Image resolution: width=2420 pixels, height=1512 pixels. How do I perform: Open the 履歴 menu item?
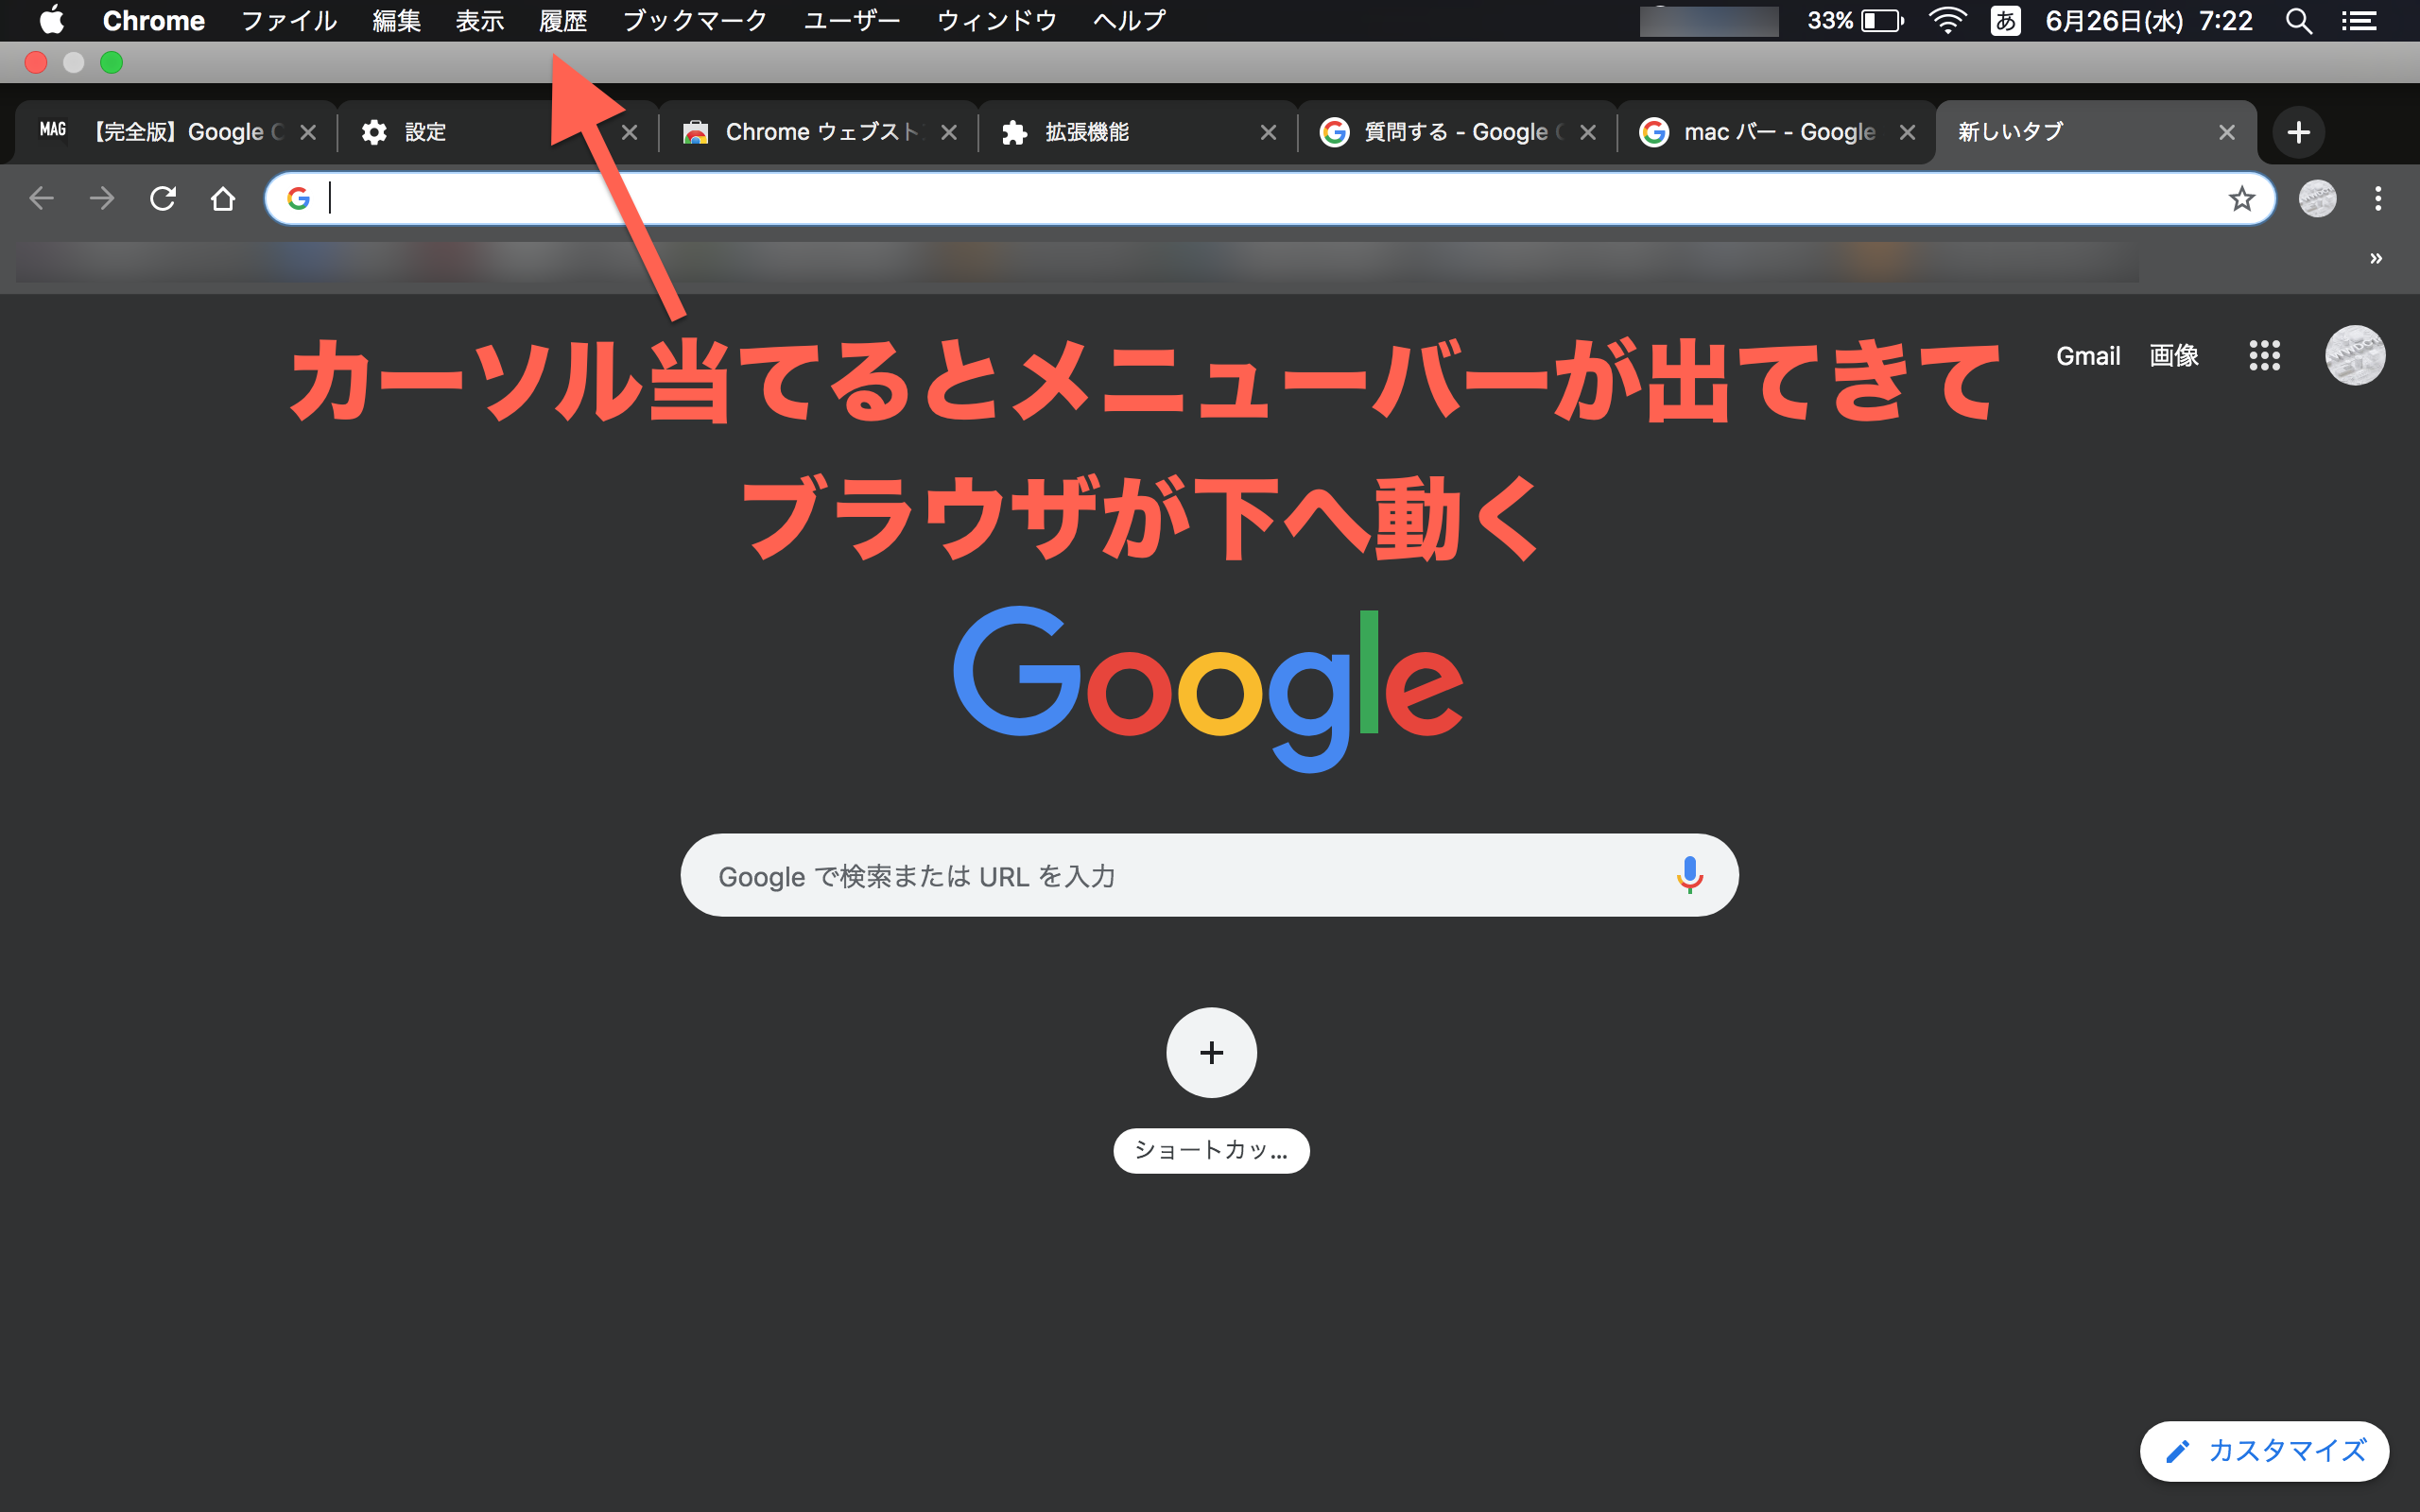[562, 19]
